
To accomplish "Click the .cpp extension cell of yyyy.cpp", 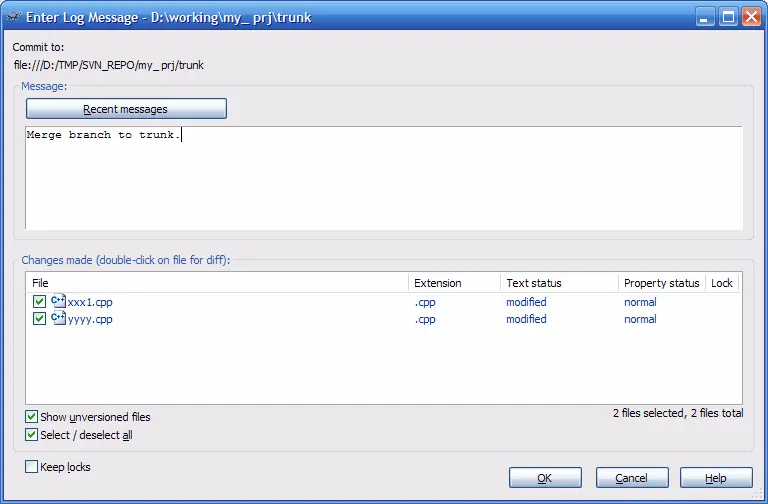I will pos(425,319).
